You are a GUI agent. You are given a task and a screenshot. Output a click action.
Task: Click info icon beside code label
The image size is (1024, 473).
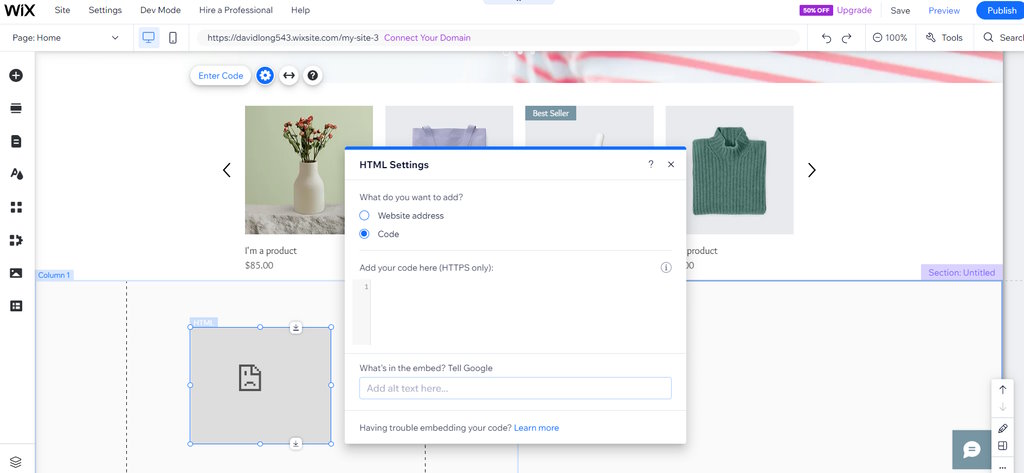pos(666,267)
